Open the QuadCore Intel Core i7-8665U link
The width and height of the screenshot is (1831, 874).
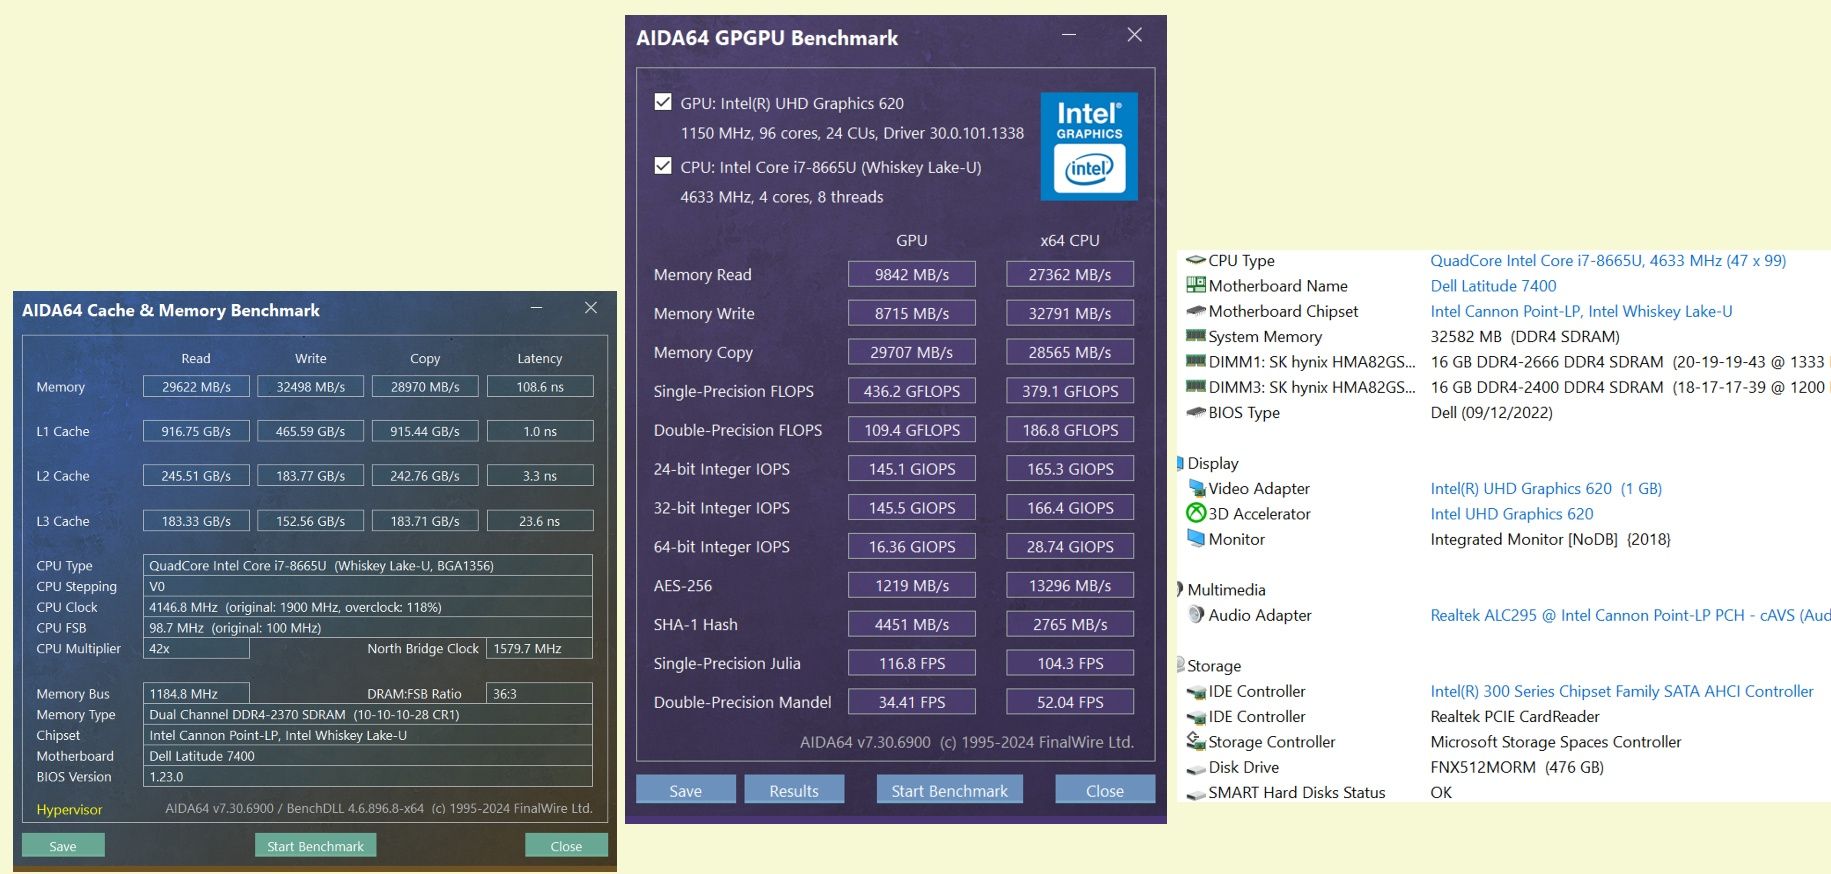1608,260
